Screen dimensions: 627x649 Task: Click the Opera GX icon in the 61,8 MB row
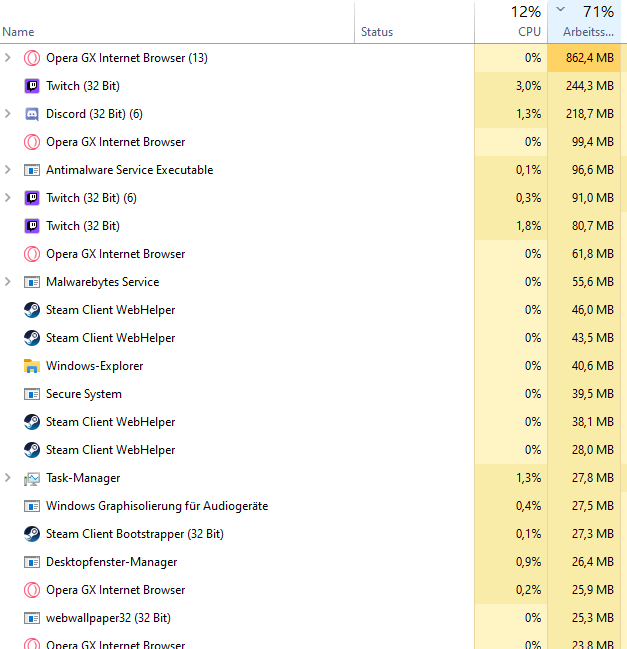(32, 254)
